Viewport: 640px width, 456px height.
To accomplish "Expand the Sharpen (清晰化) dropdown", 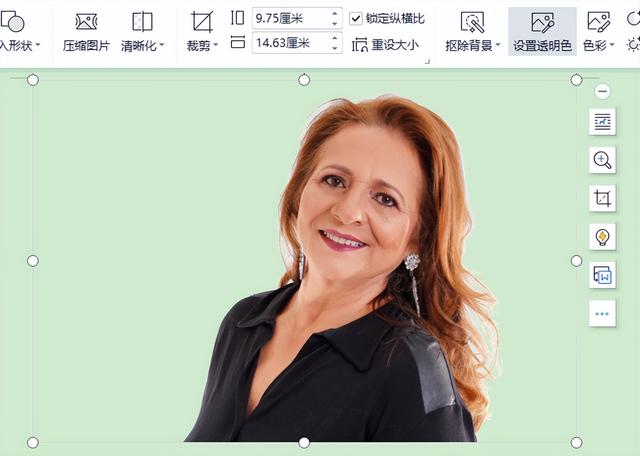I will click(x=160, y=45).
